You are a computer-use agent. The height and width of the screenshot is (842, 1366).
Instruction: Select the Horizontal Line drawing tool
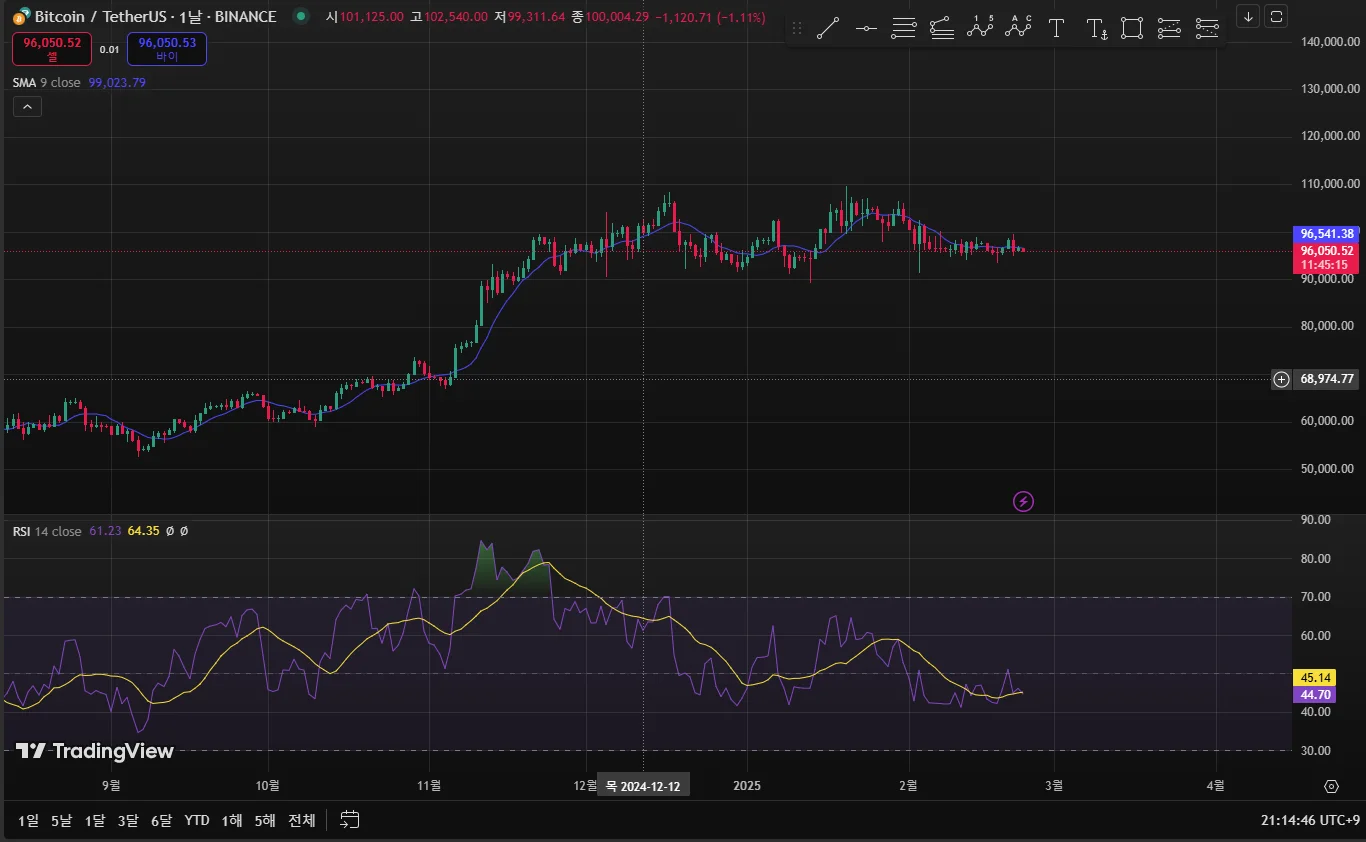point(866,29)
